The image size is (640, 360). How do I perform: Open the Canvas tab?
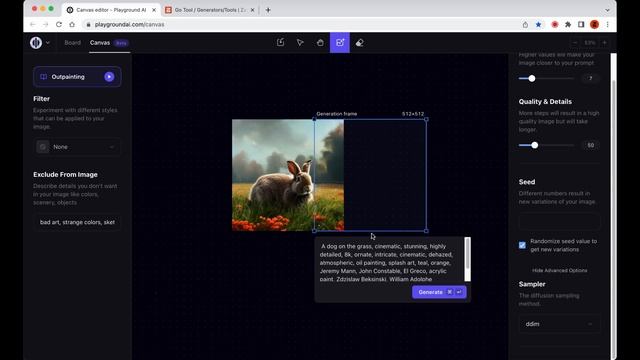(x=100, y=42)
